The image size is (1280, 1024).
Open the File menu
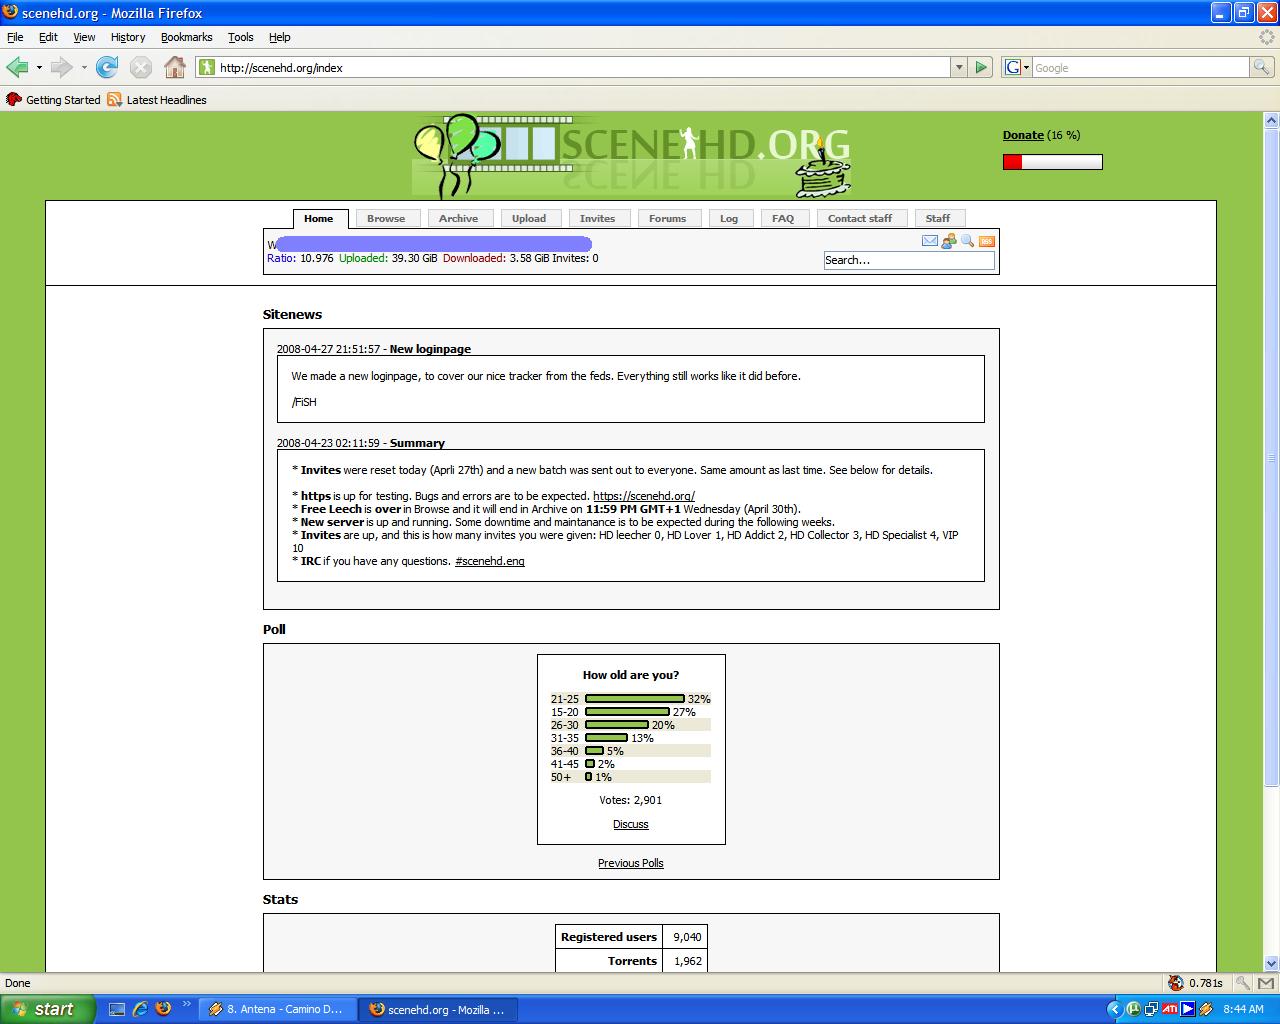pyautogui.click(x=15, y=37)
